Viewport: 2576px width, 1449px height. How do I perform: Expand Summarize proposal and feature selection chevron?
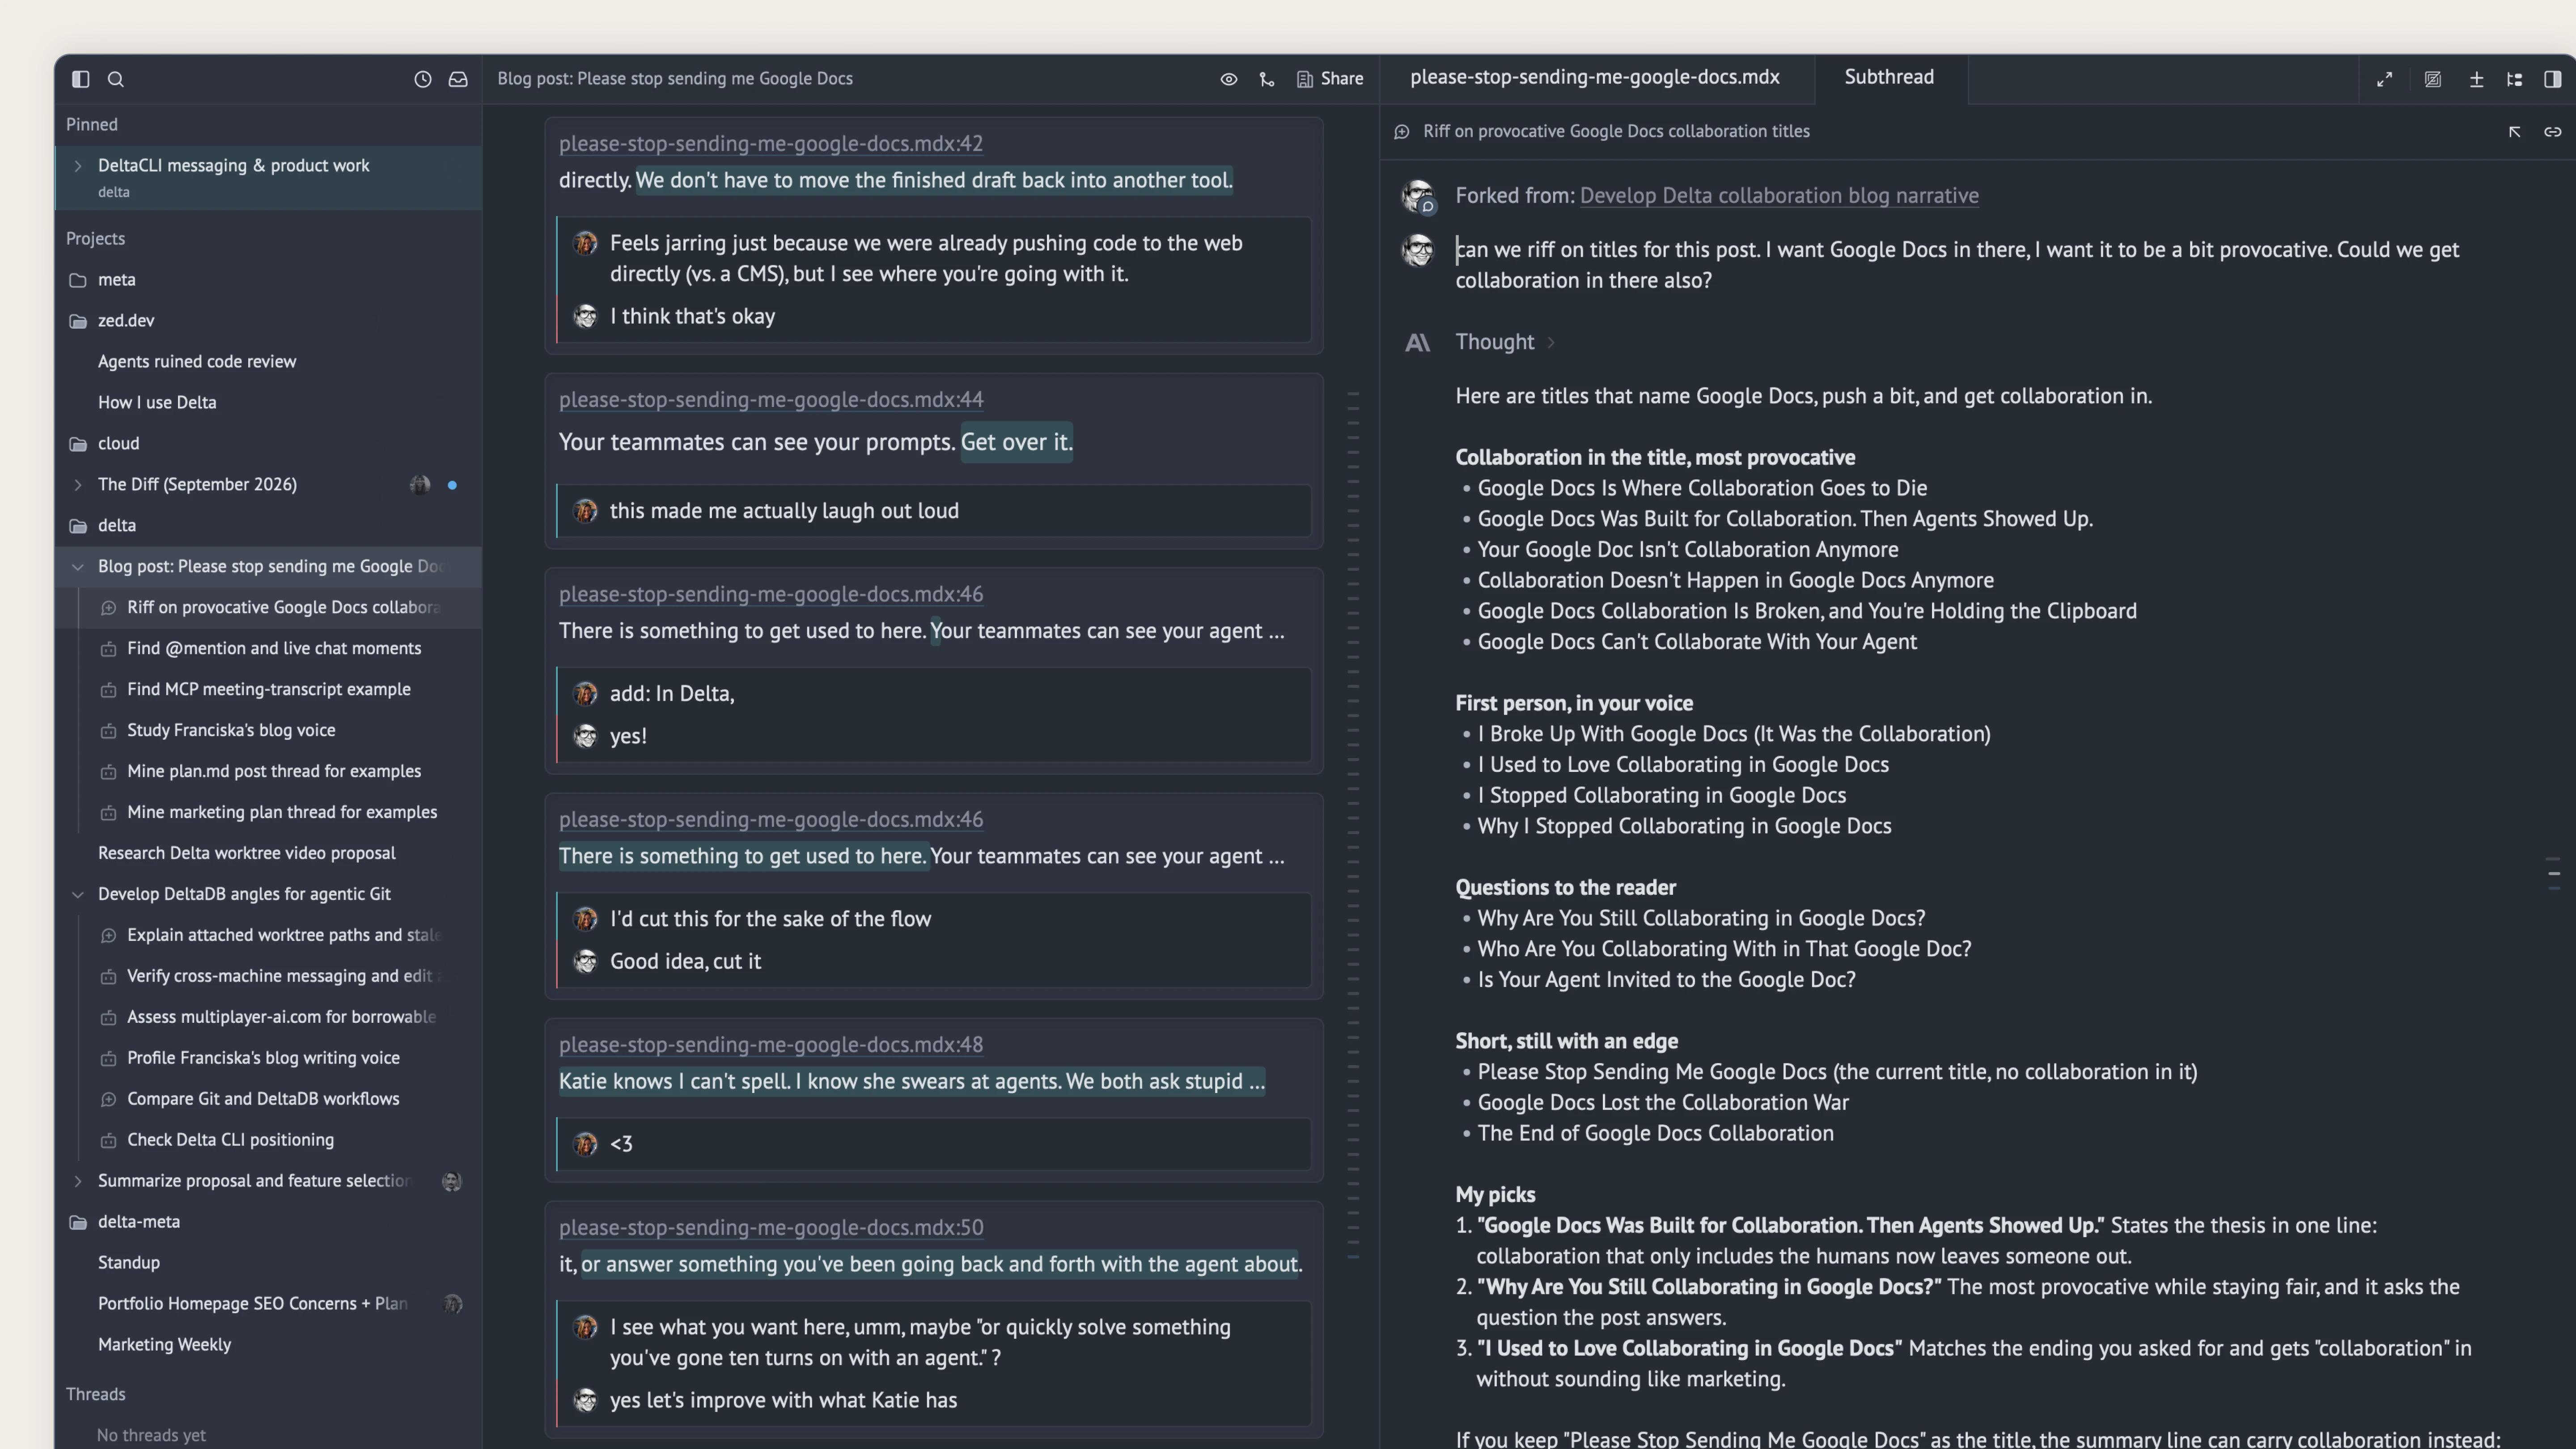point(78,1181)
